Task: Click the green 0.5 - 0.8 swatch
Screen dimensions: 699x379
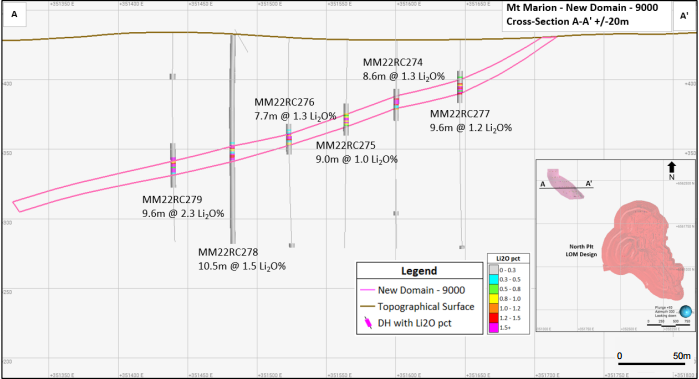Action: coord(493,289)
